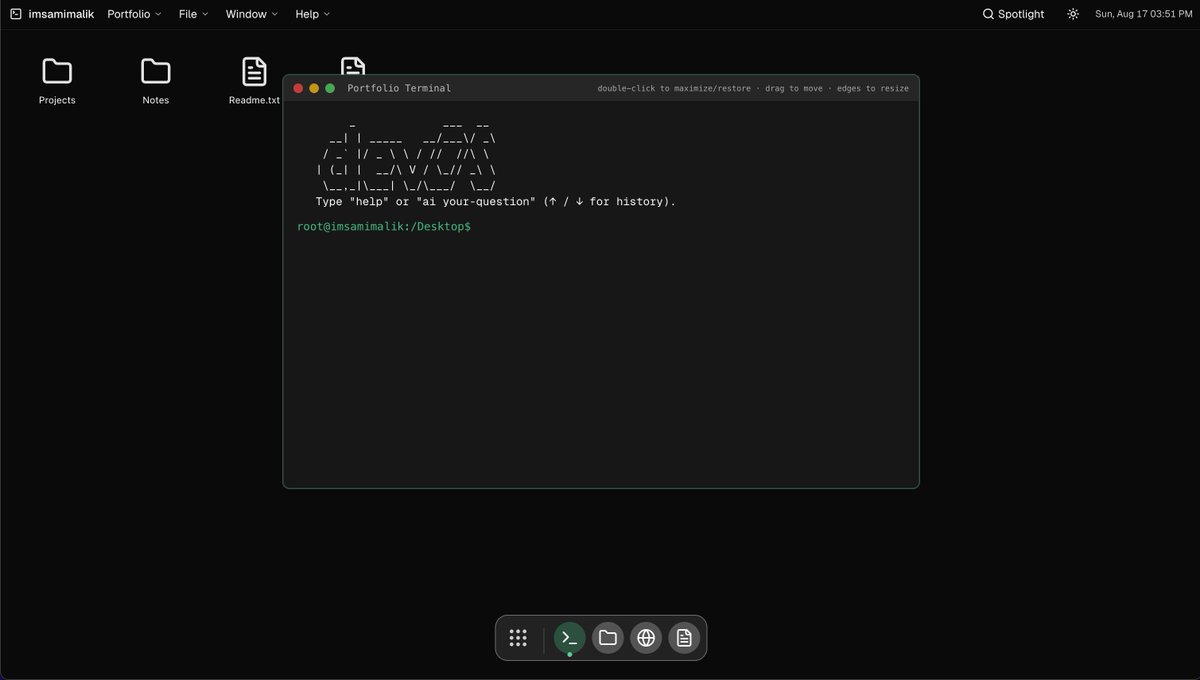Expand the Help menu

312,14
